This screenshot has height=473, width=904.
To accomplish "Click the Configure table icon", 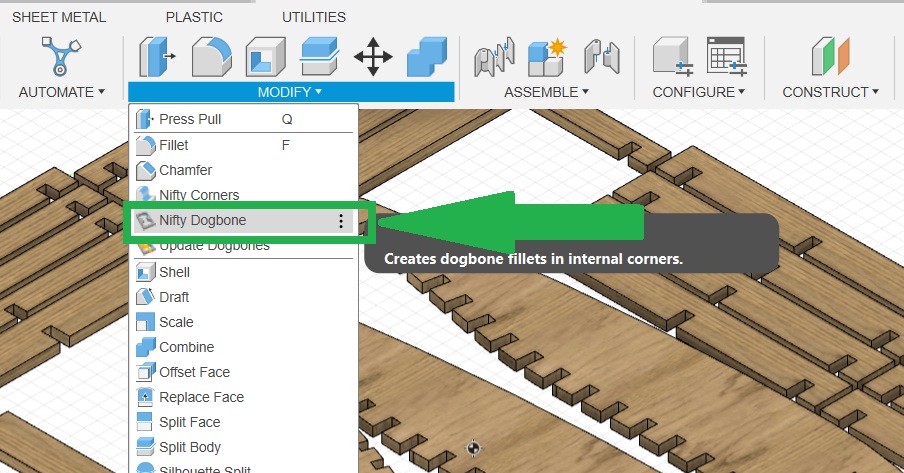I will click(727, 56).
